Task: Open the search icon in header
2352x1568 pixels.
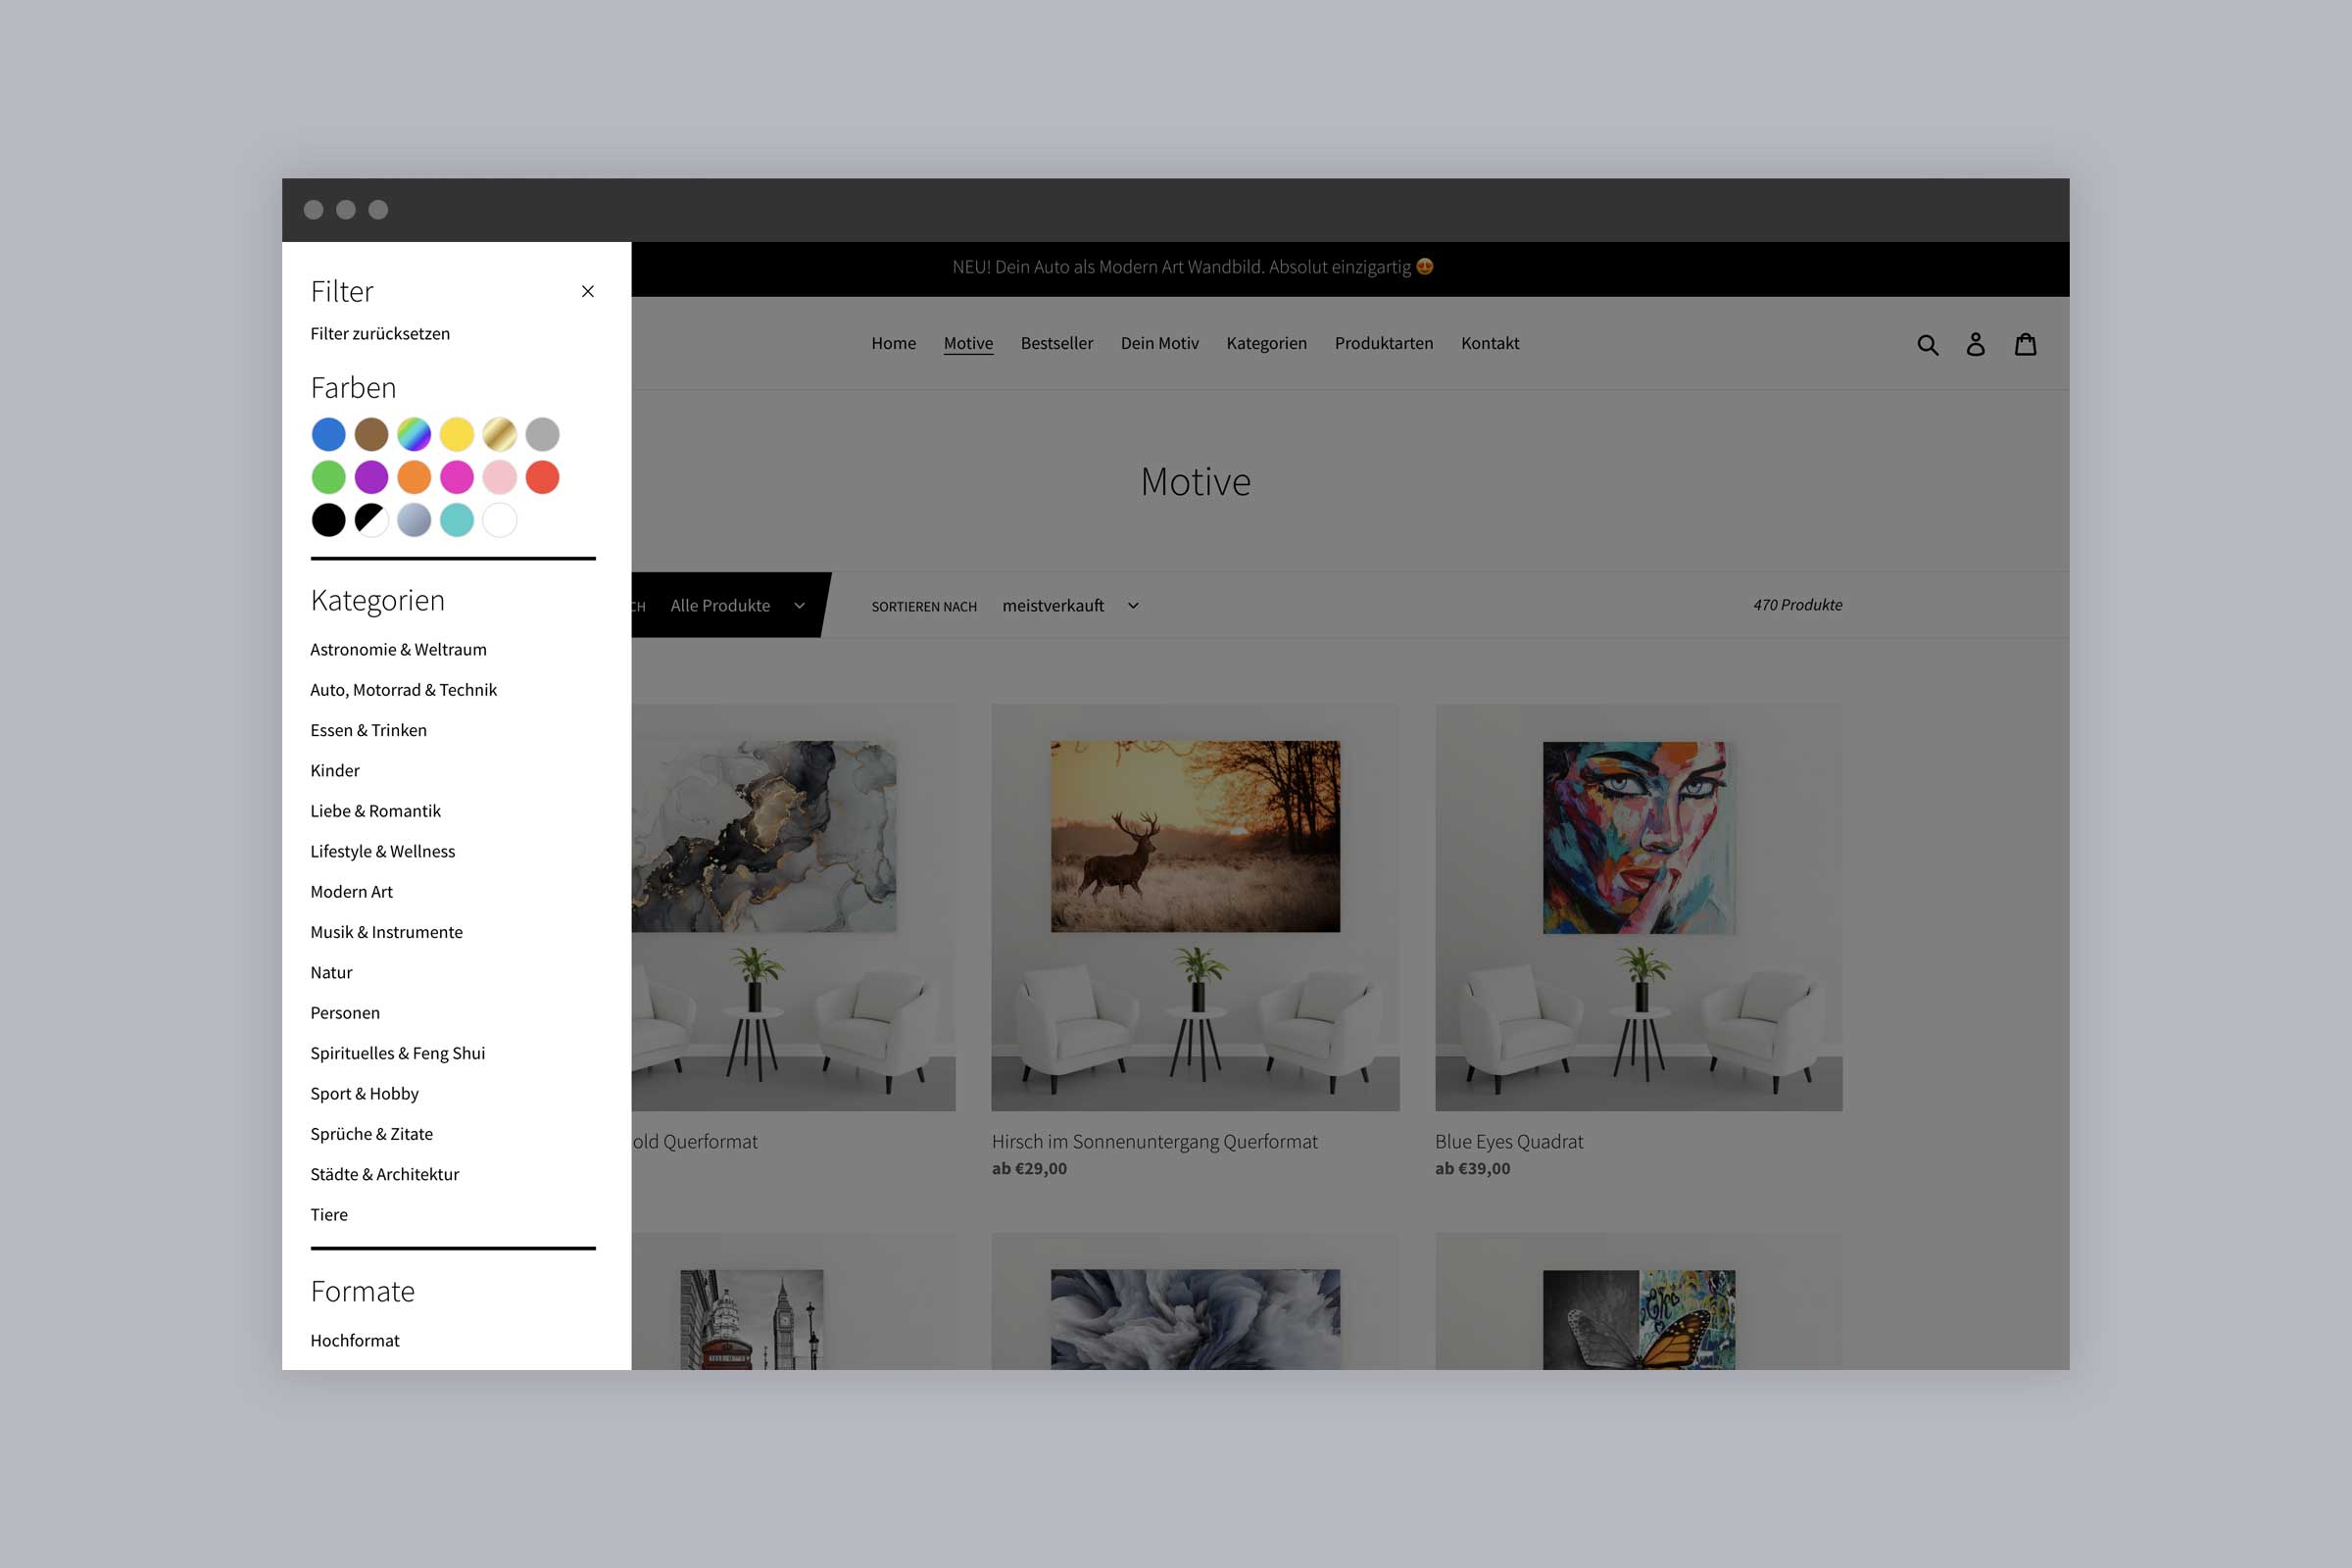Action: click(1927, 344)
